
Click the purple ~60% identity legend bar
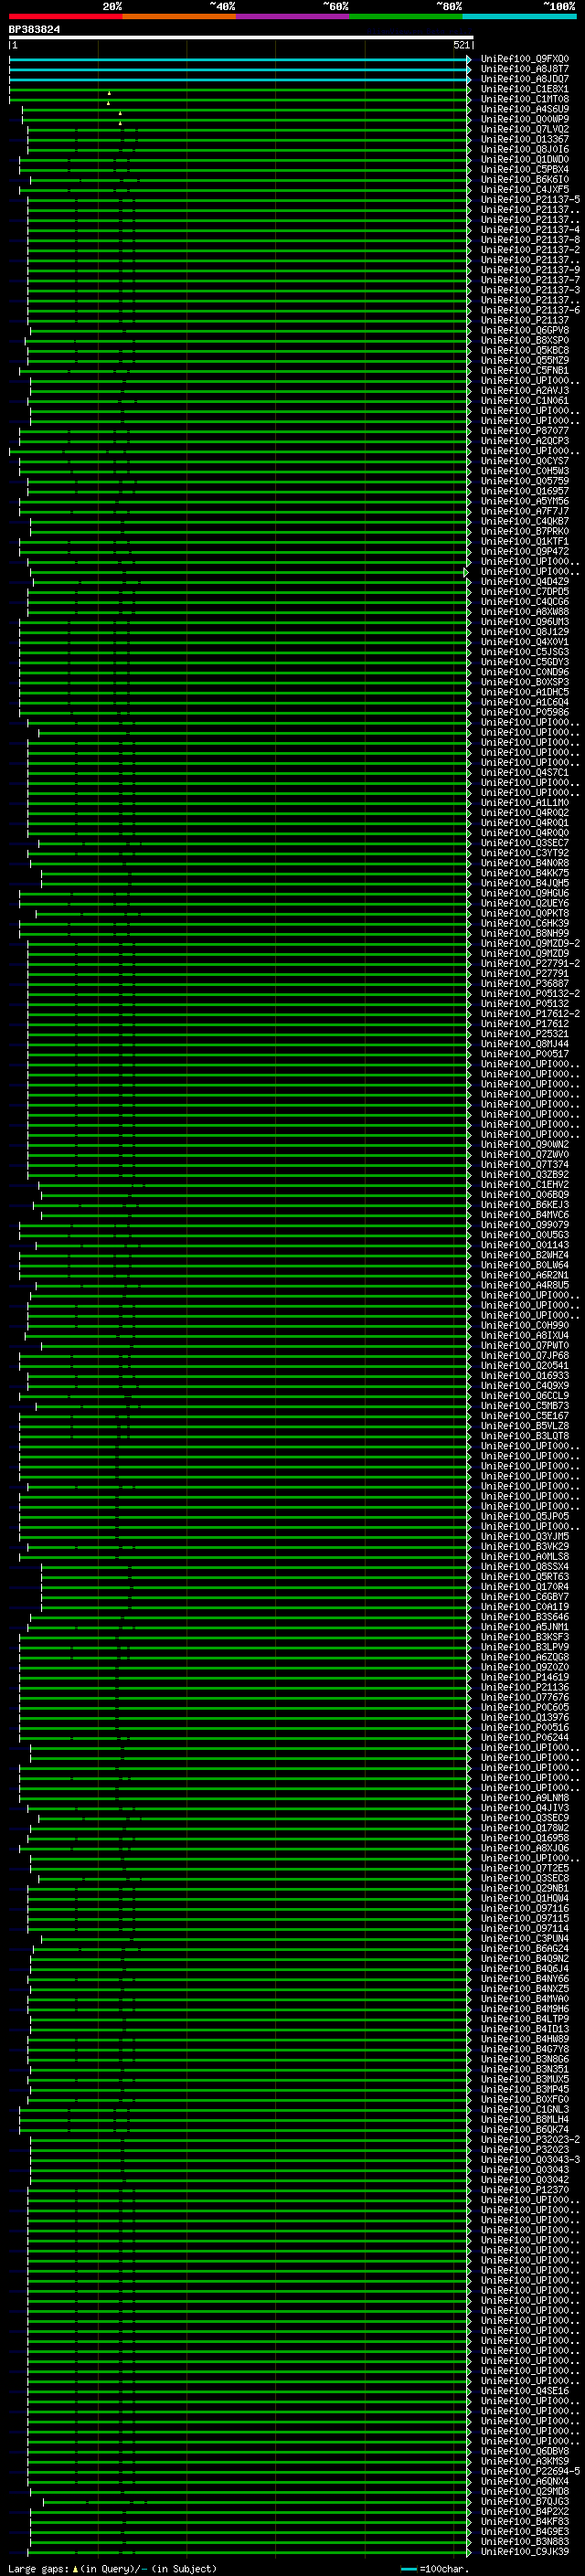tap(292, 17)
